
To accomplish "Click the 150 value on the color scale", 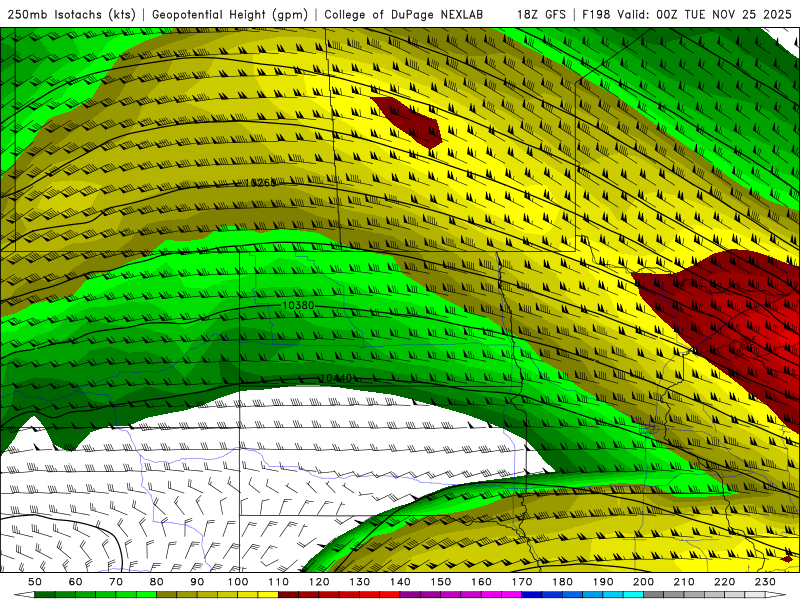I will [441, 582].
